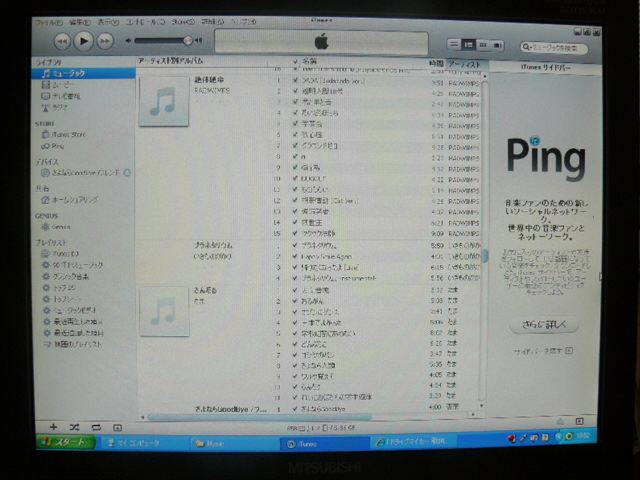The width and height of the screenshot is (640, 480).
Task: Click the サイドバーを隠す link
Action: (x=543, y=351)
